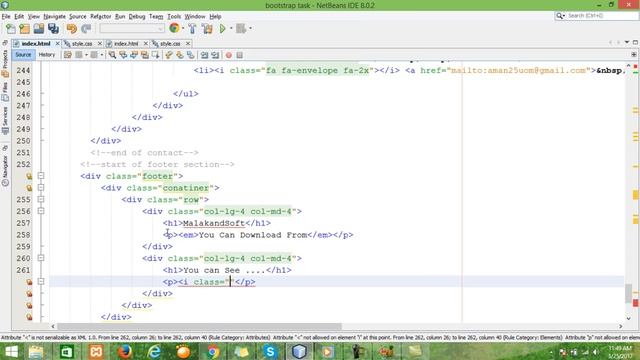Click the Clean and Build Project icon

coord(207,29)
